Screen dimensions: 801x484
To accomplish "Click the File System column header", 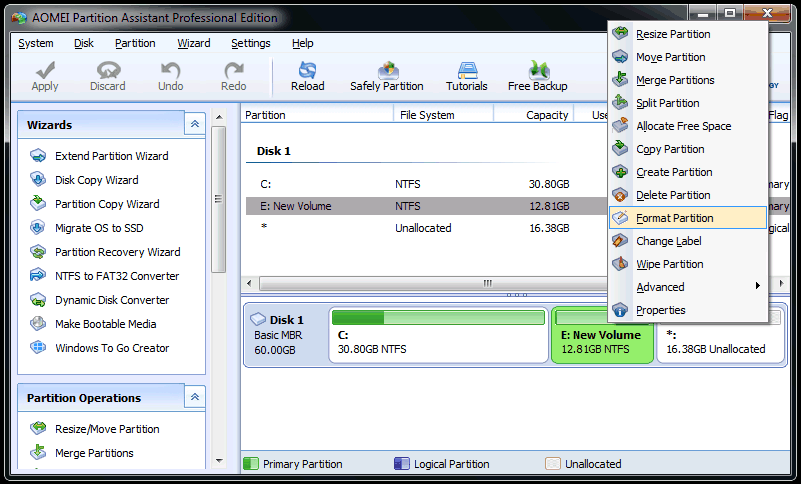I will [443, 115].
